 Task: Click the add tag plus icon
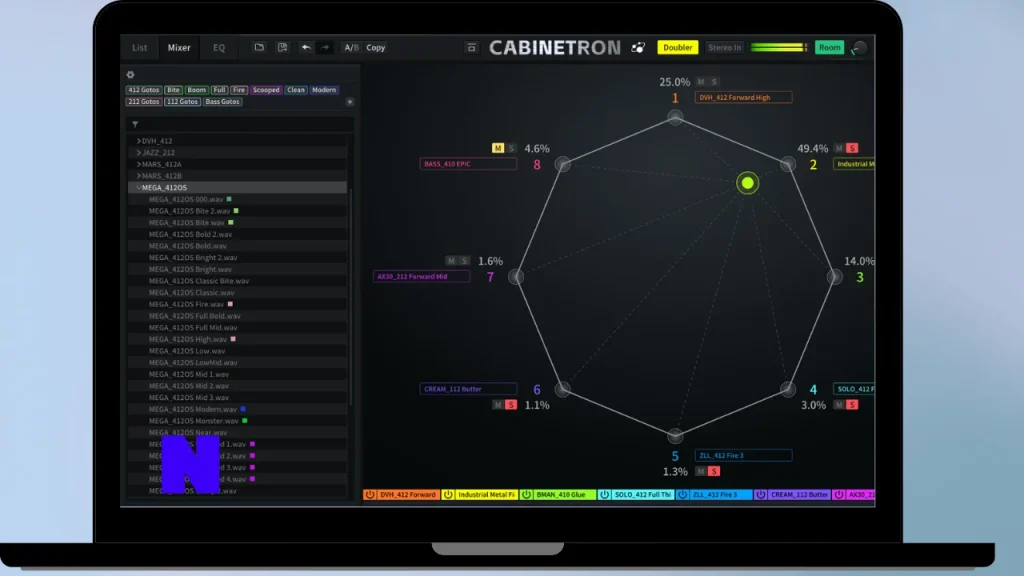point(350,102)
